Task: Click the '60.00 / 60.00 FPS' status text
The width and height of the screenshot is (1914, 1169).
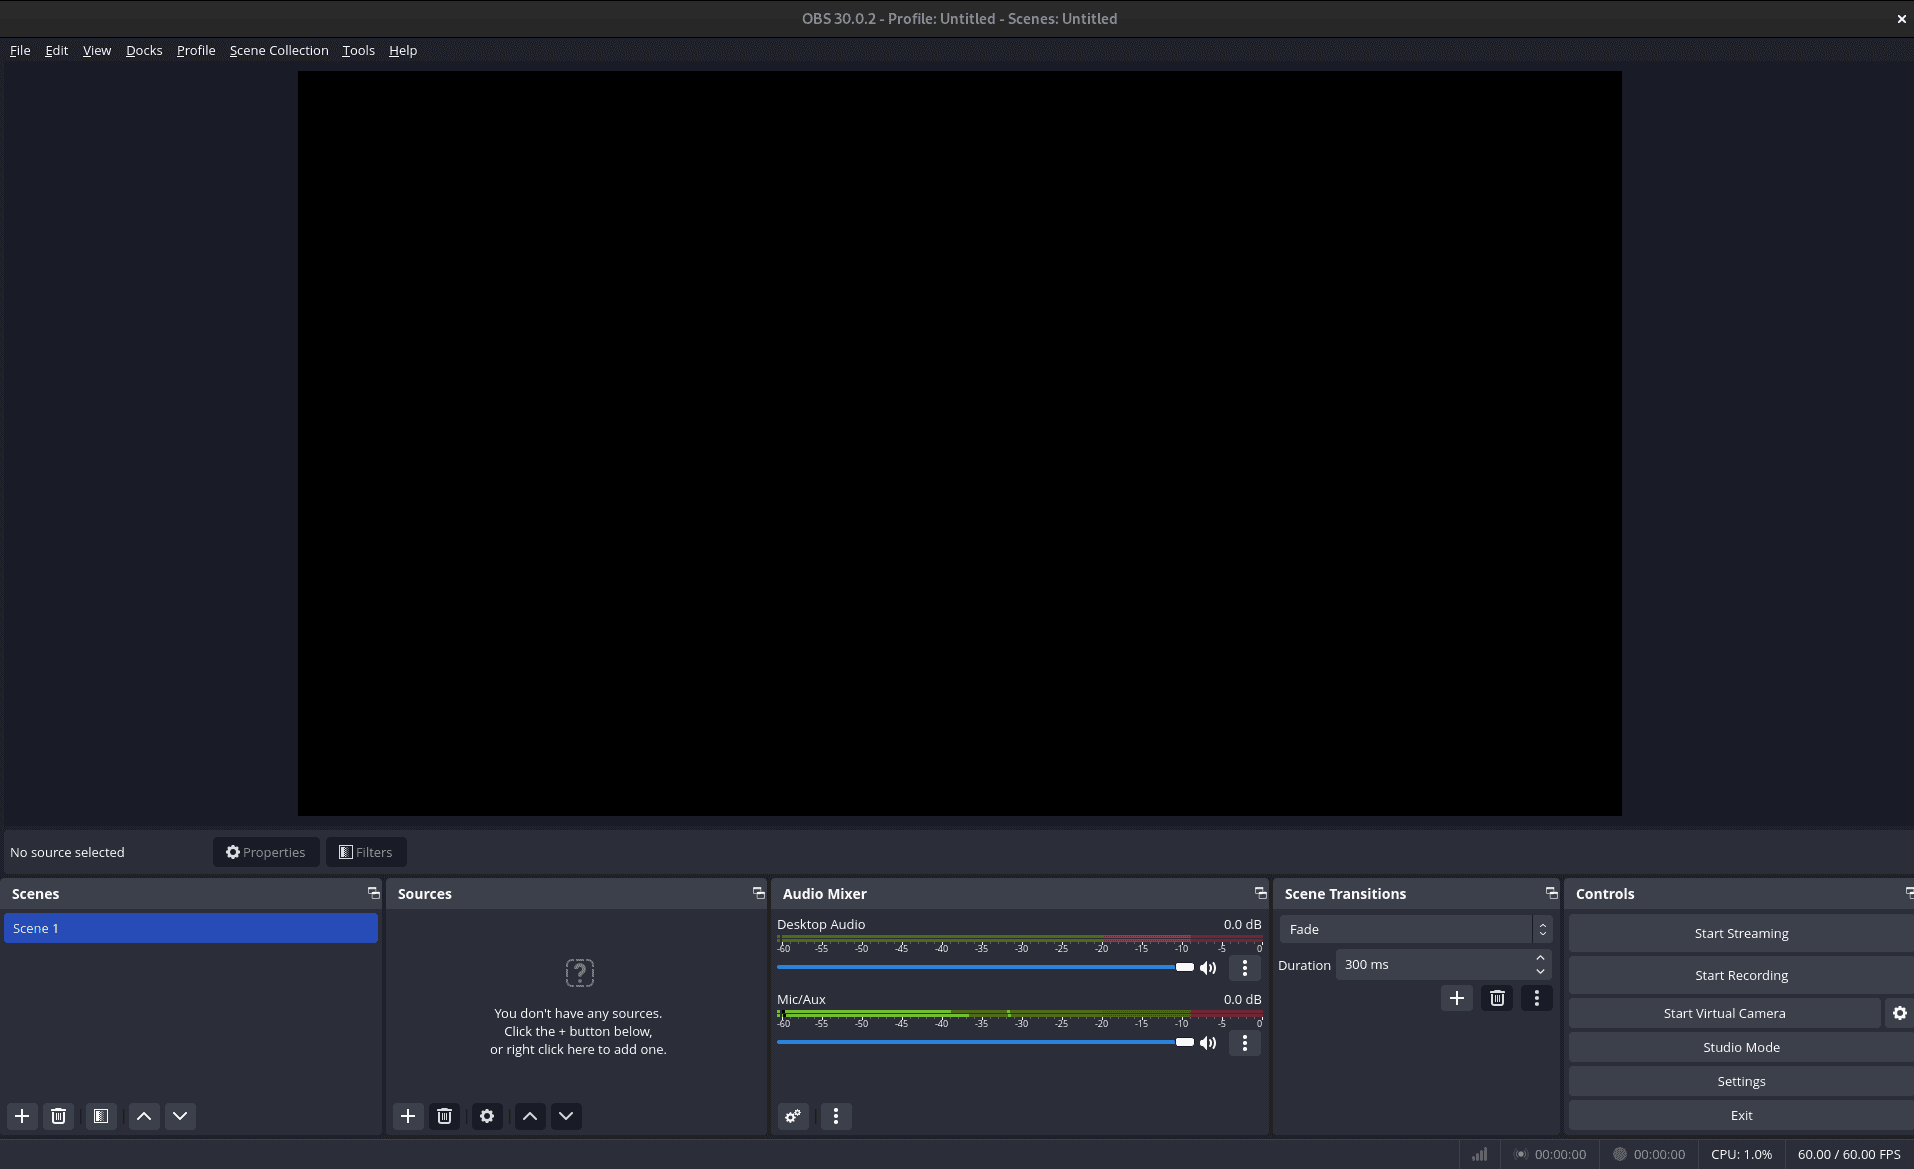Action: click(x=1849, y=1154)
